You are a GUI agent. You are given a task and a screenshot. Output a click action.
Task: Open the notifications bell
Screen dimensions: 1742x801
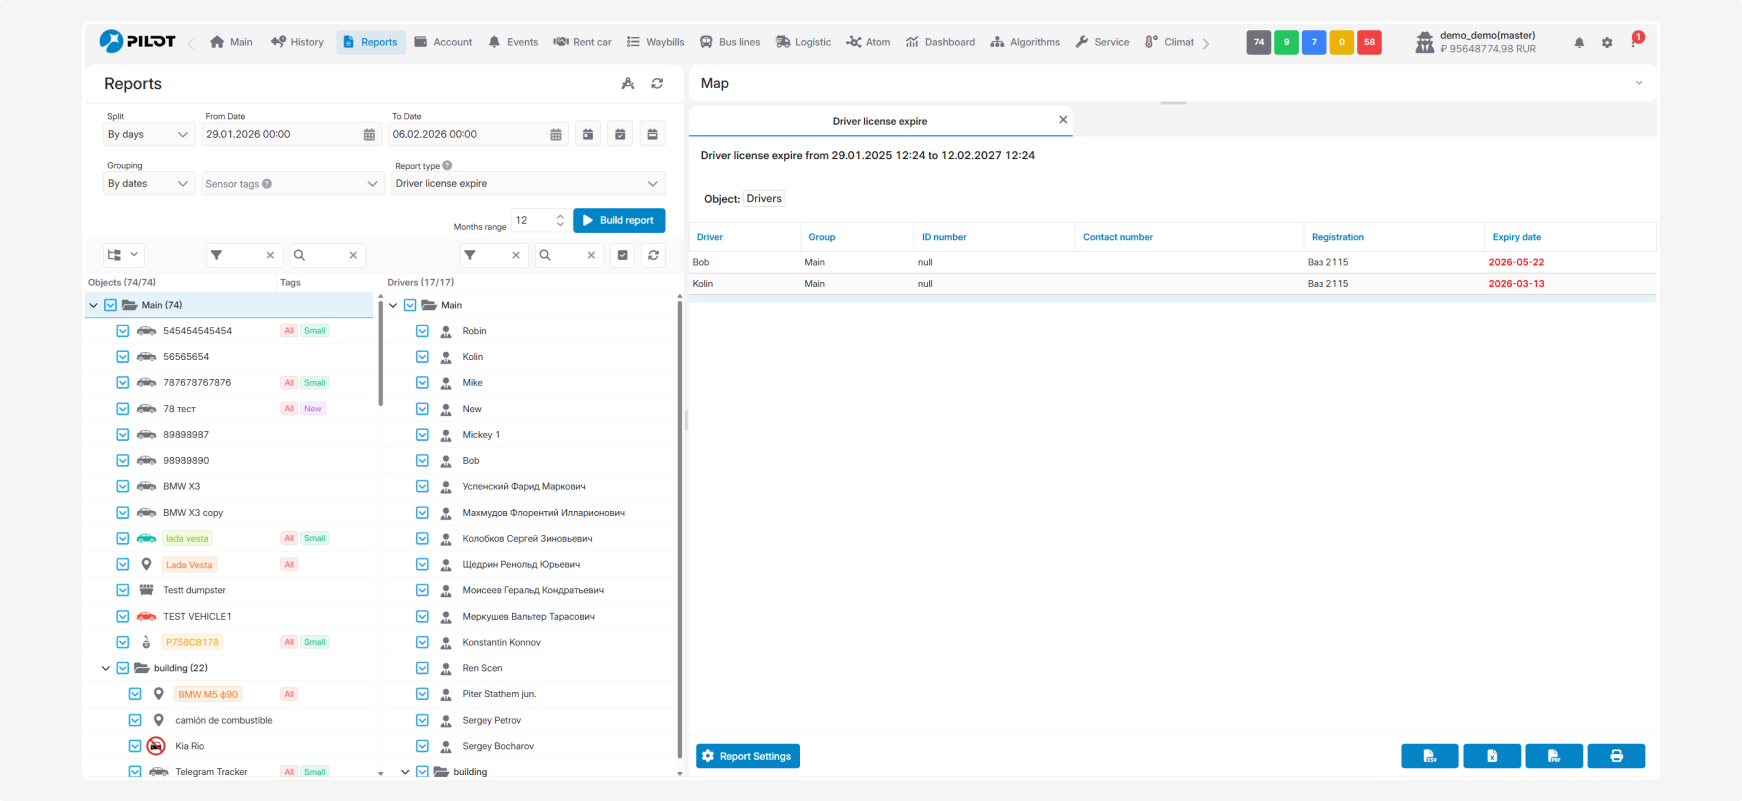(1579, 43)
